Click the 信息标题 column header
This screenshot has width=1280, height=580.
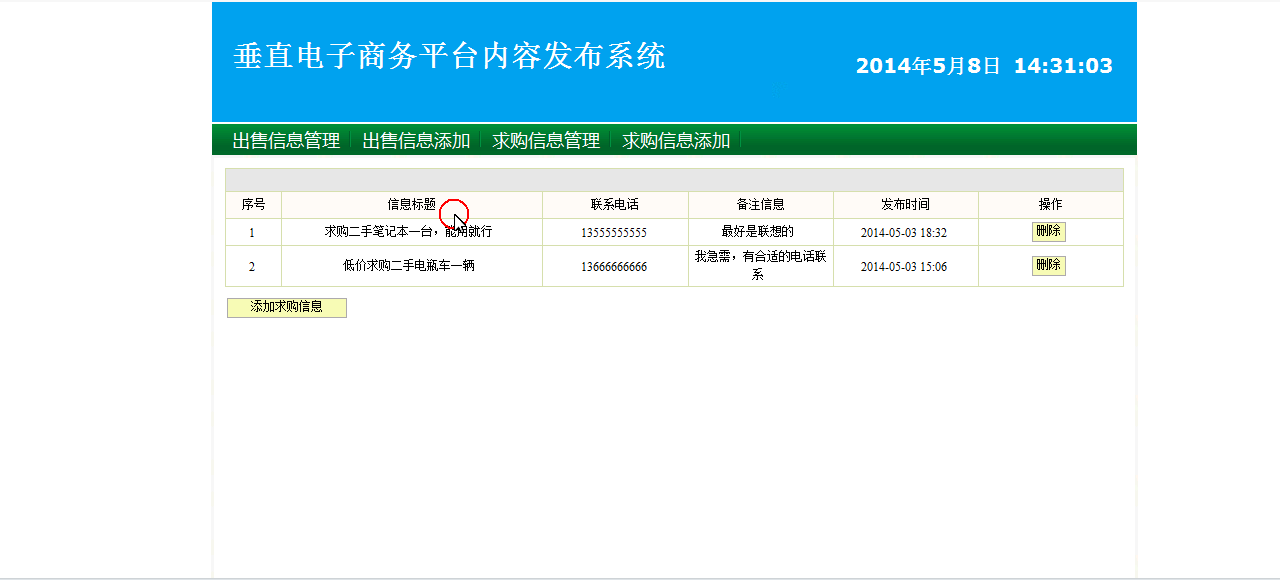[412, 204]
